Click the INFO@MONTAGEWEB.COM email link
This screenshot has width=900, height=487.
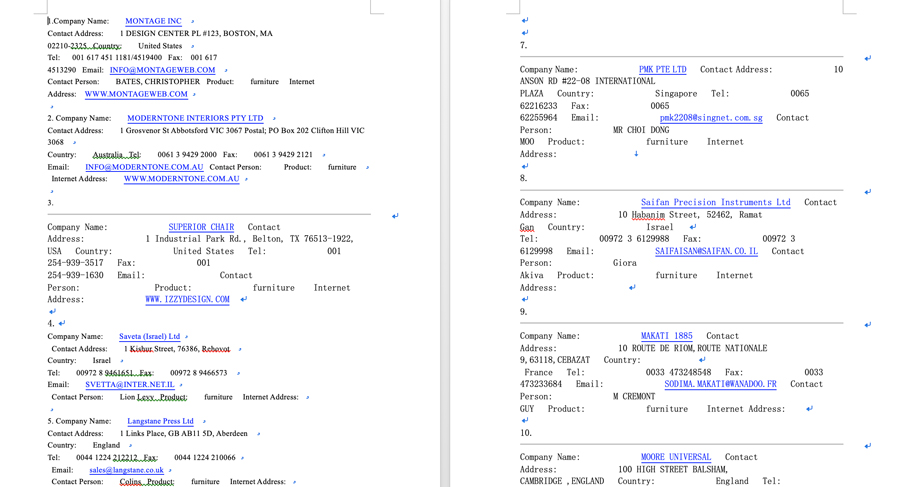pos(162,70)
